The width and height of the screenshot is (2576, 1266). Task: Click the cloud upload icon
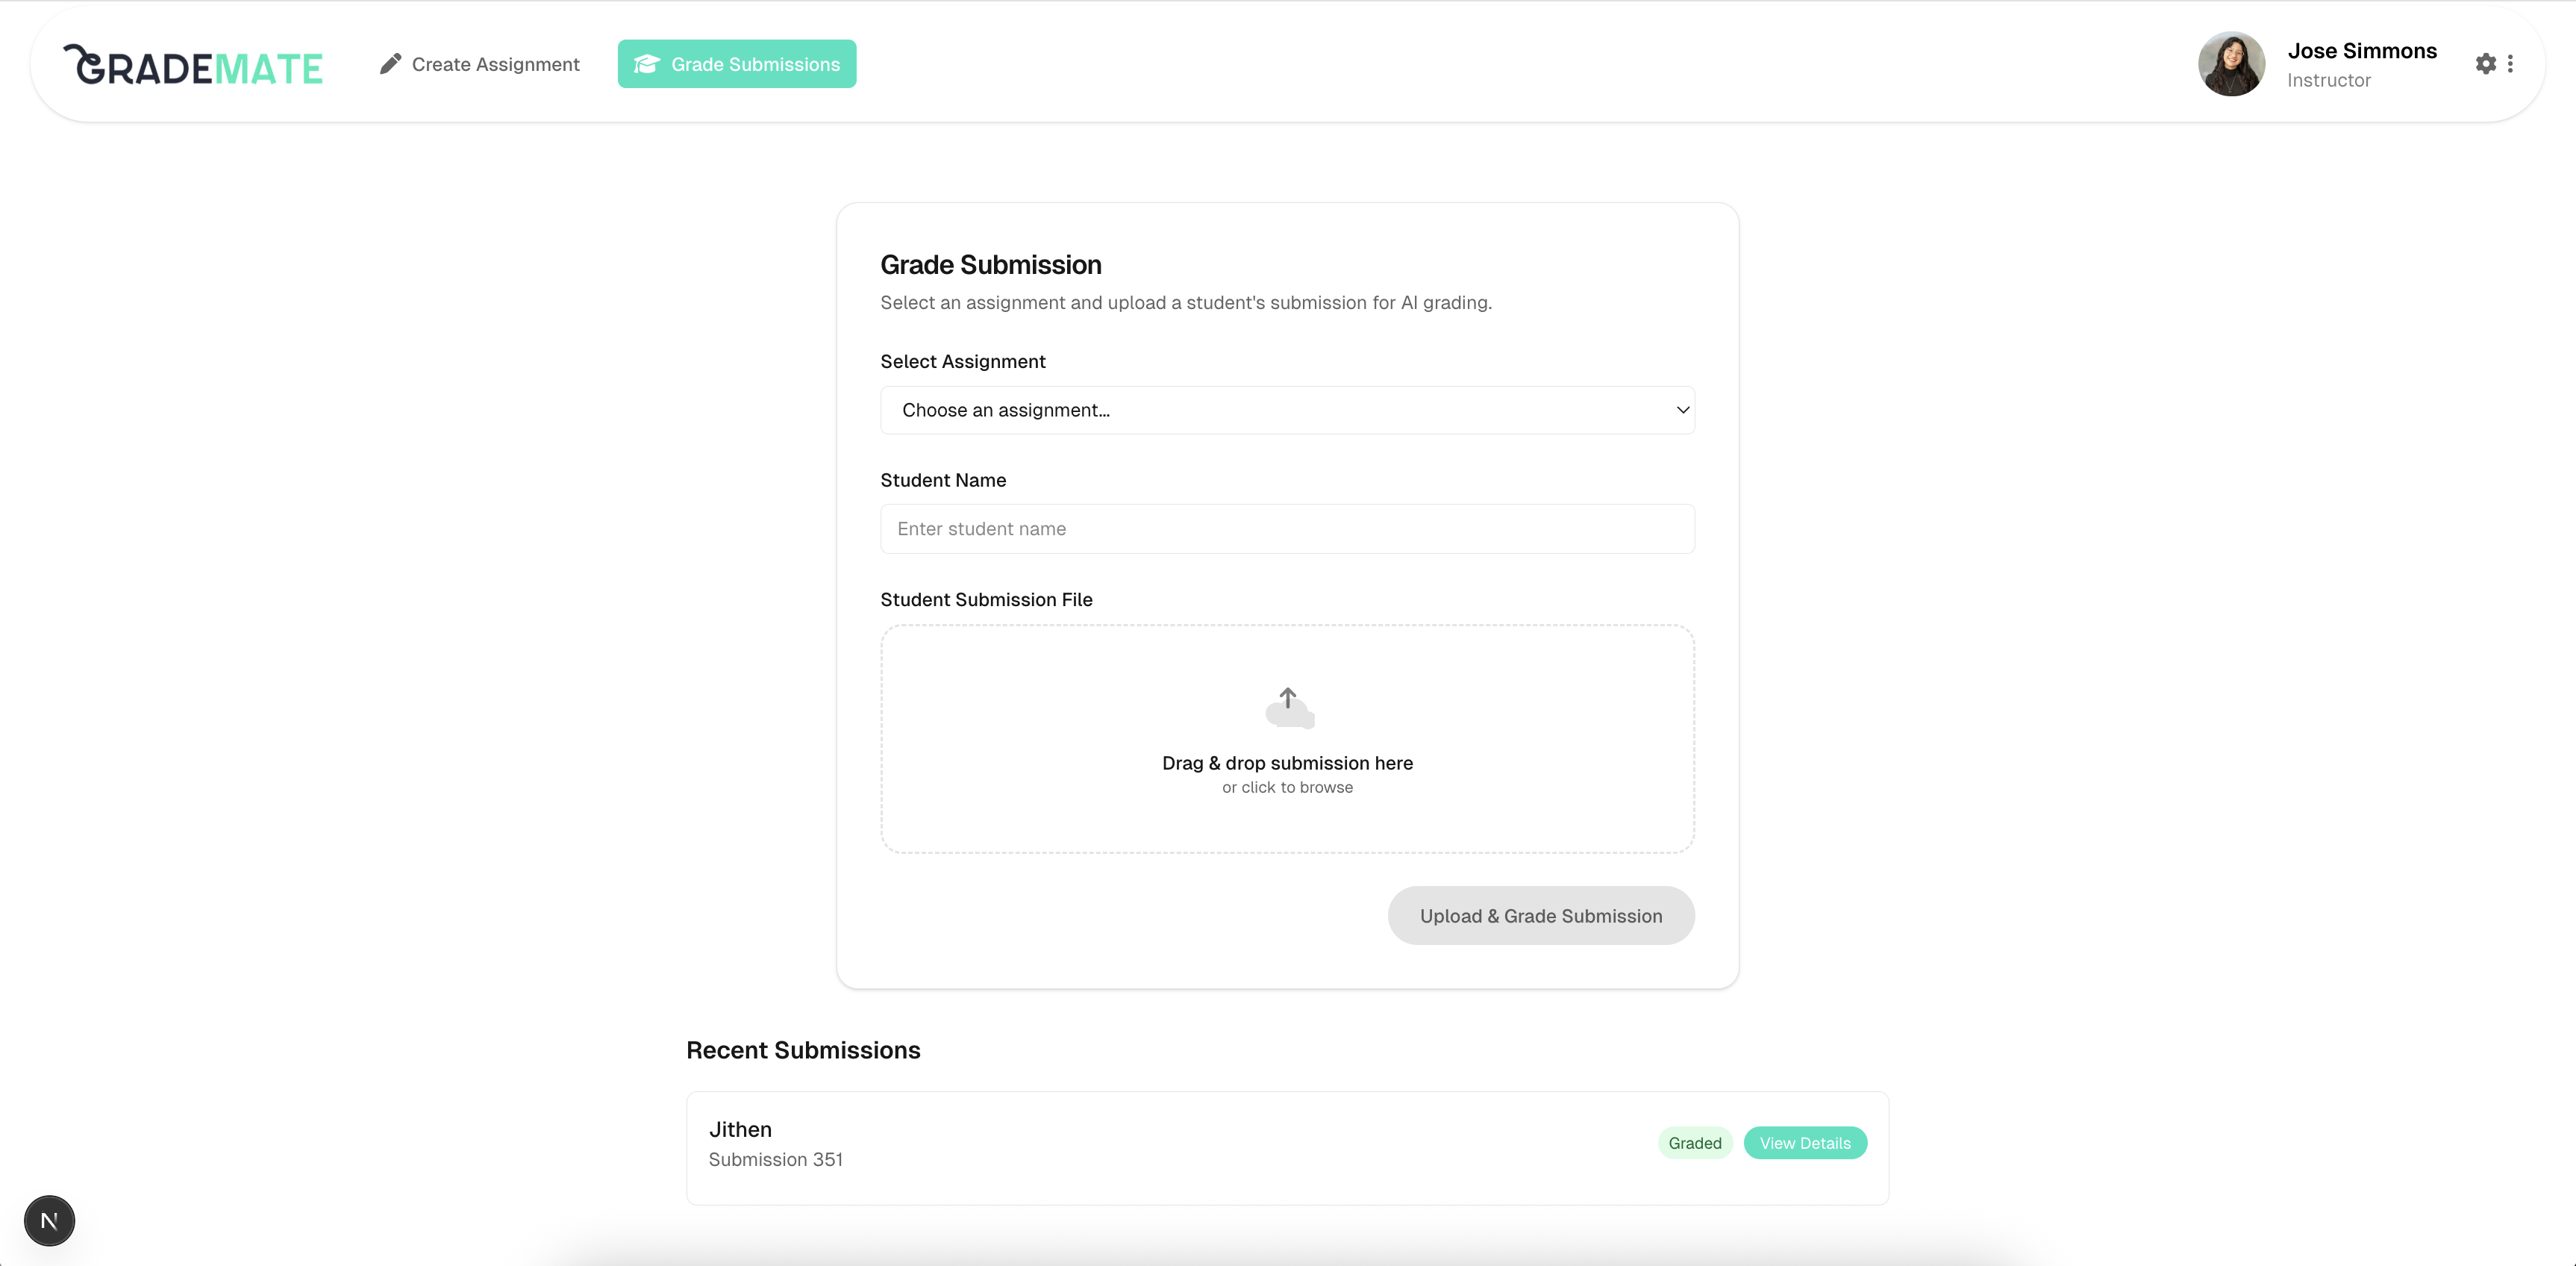(1288, 707)
